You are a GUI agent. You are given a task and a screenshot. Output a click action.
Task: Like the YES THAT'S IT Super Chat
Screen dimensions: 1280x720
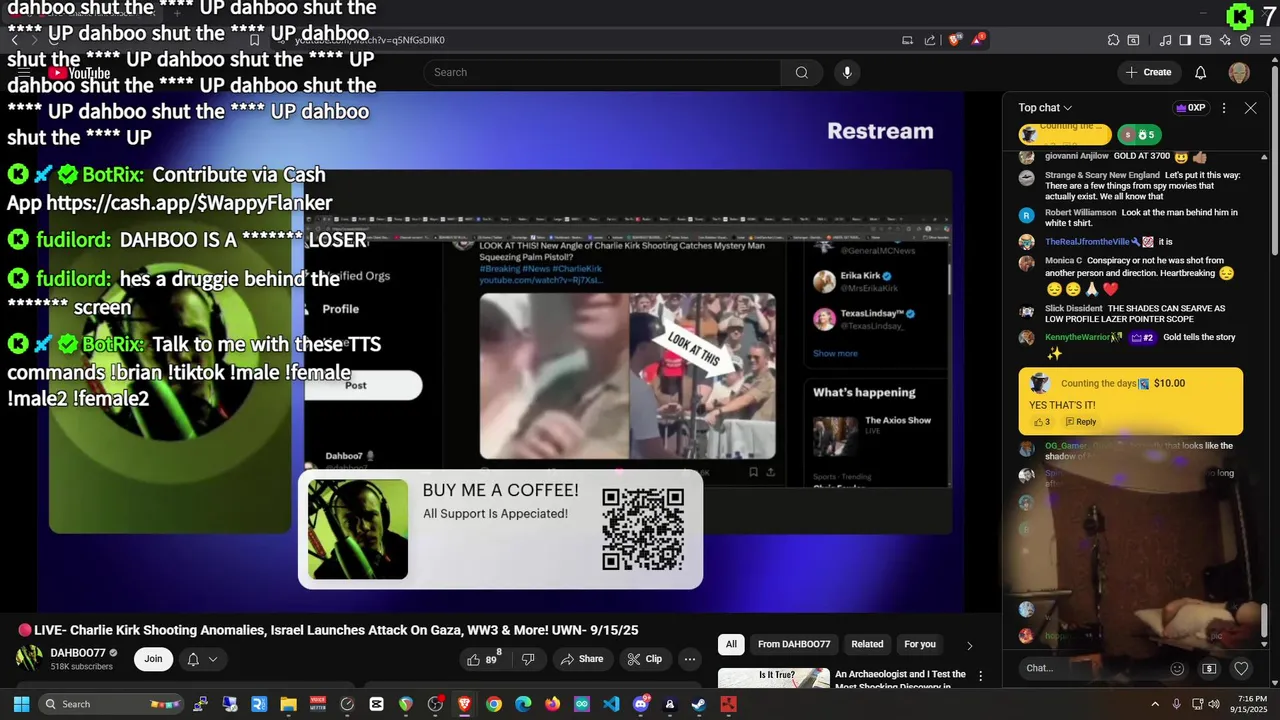1041,422
